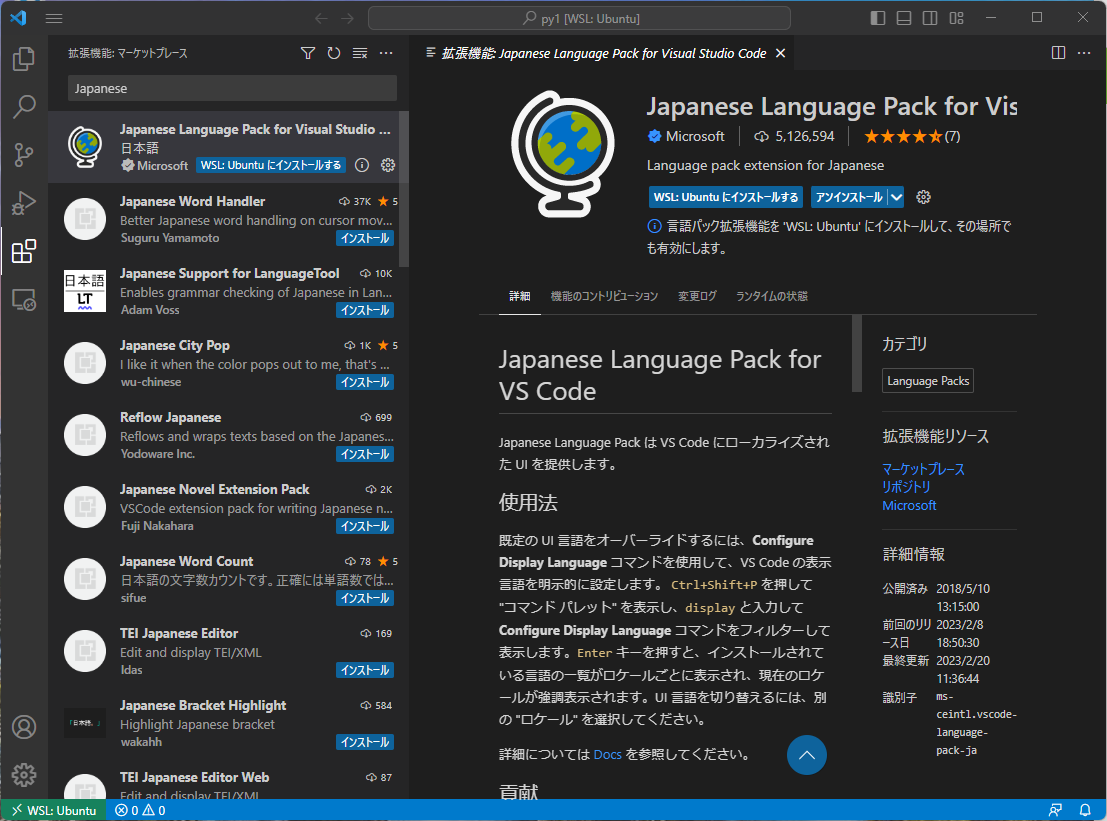
Task: Filter the extensions list
Action: [x=308, y=52]
